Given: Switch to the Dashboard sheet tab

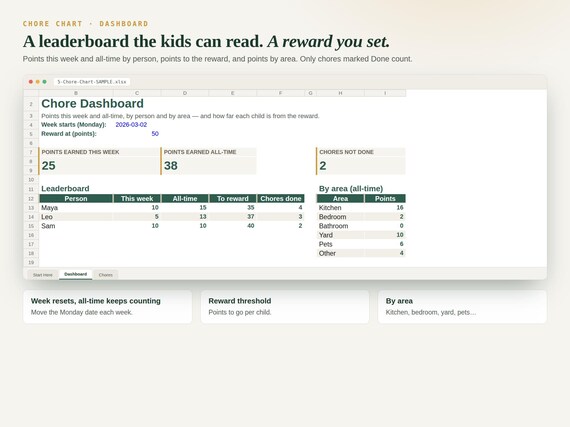Looking at the screenshot, I should pyautogui.click(x=76, y=274).
